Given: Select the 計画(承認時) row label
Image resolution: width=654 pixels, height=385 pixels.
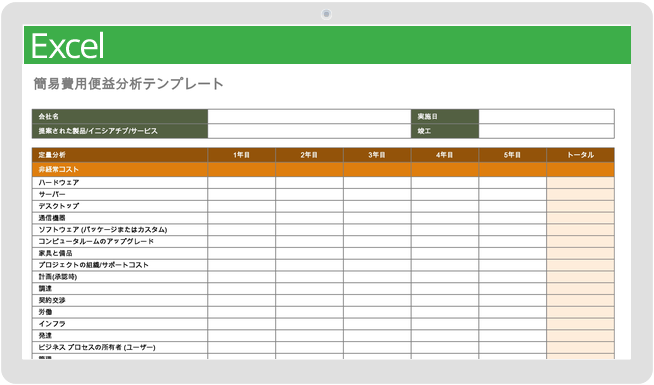Looking at the screenshot, I should [x=120, y=277].
